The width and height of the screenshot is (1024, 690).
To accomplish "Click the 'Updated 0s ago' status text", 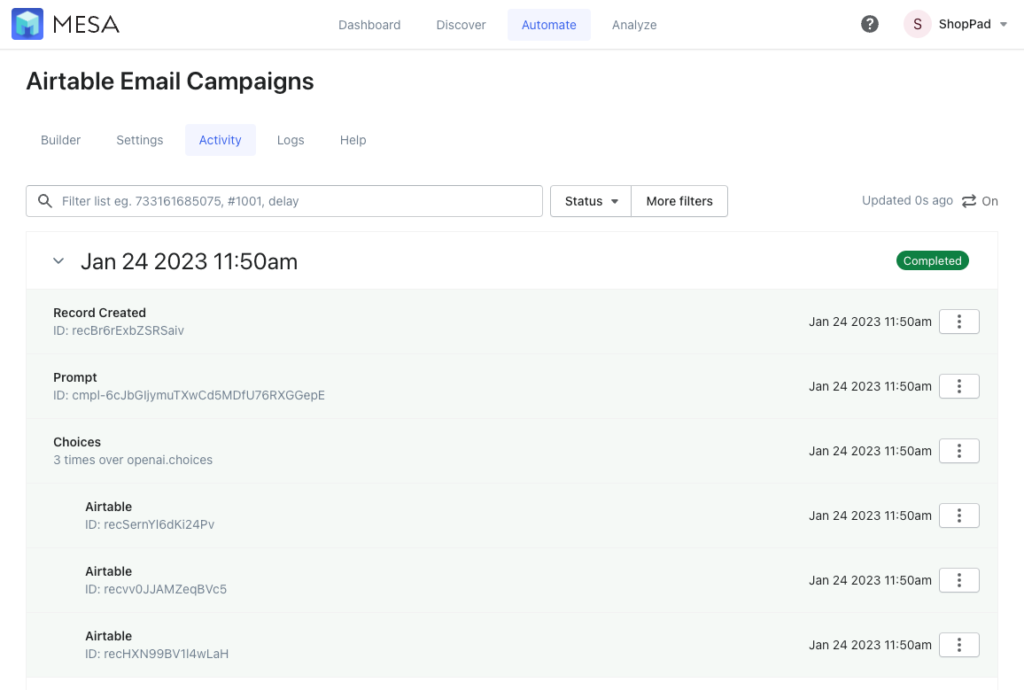I will click(x=906, y=200).
